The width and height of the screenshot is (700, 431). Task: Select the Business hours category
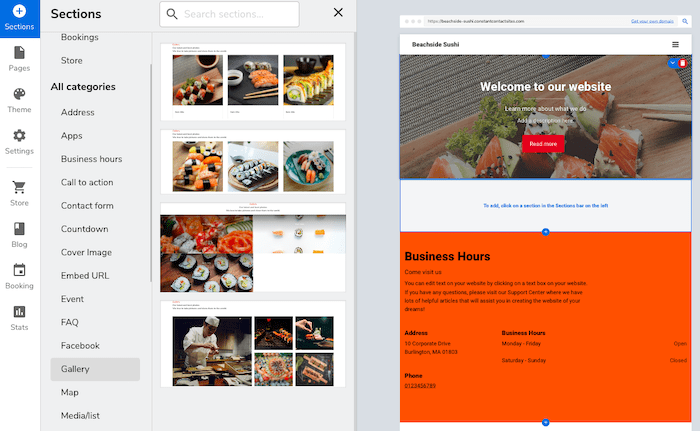92,159
